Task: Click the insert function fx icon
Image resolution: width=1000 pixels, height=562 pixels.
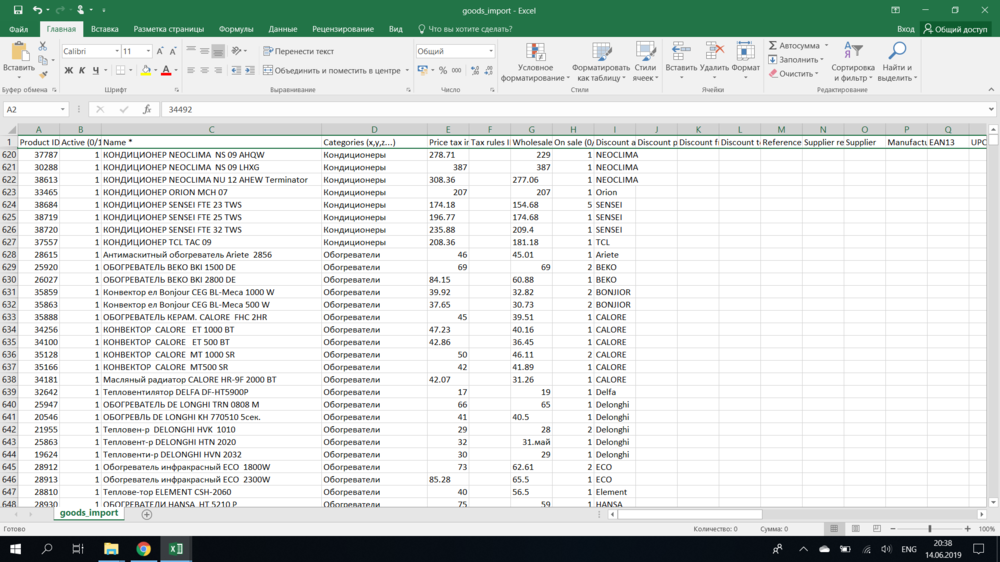Action: [147, 110]
